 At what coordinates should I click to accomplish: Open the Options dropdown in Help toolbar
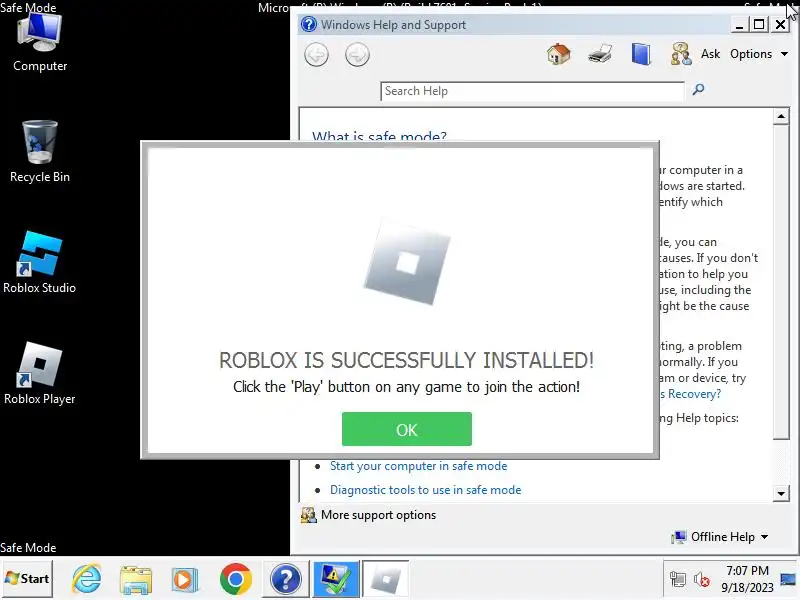pyautogui.click(x=759, y=54)
